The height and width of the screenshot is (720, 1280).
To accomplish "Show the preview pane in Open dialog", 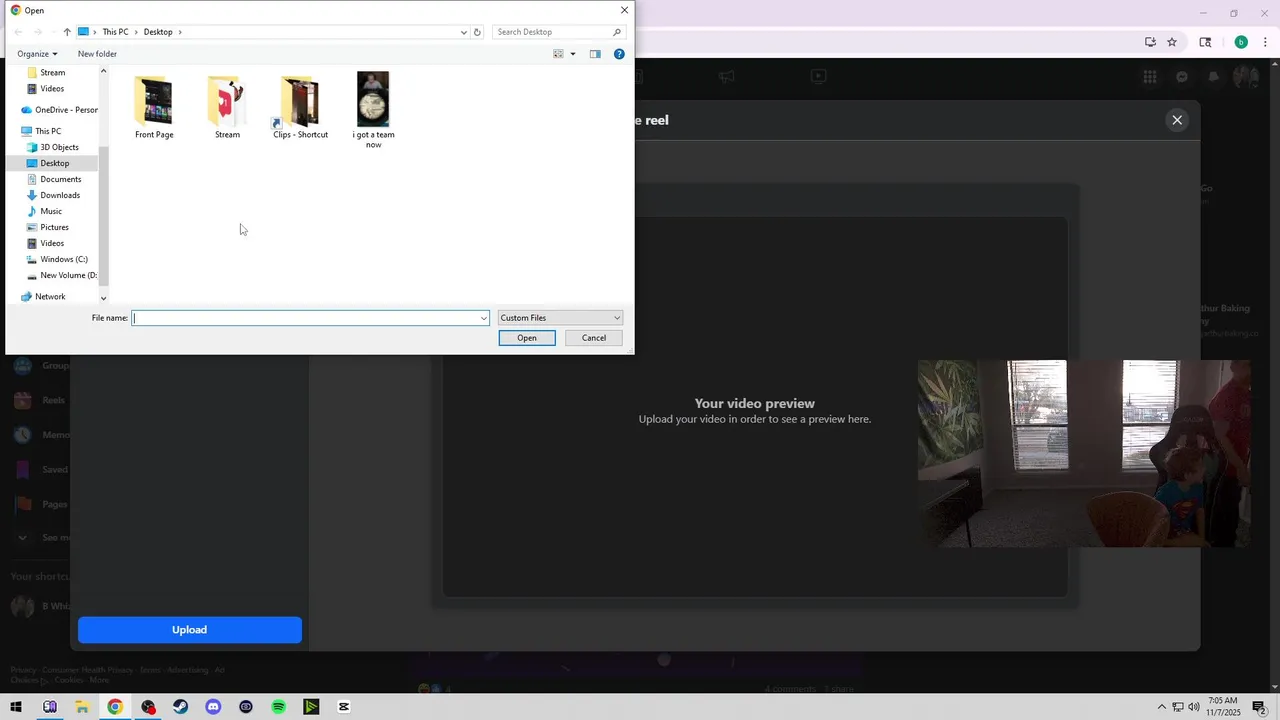I will point(595,54).
